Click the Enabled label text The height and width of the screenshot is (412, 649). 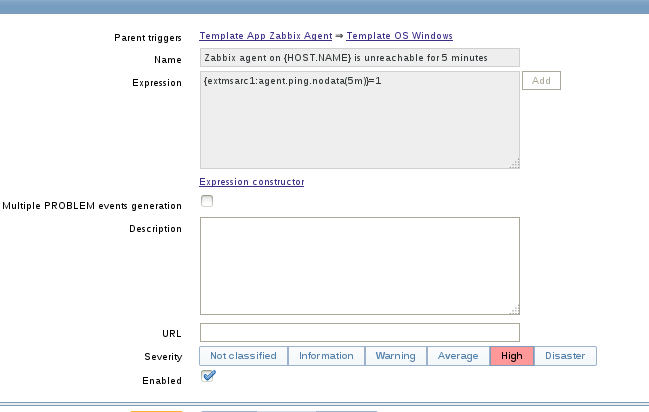point(162,381)
